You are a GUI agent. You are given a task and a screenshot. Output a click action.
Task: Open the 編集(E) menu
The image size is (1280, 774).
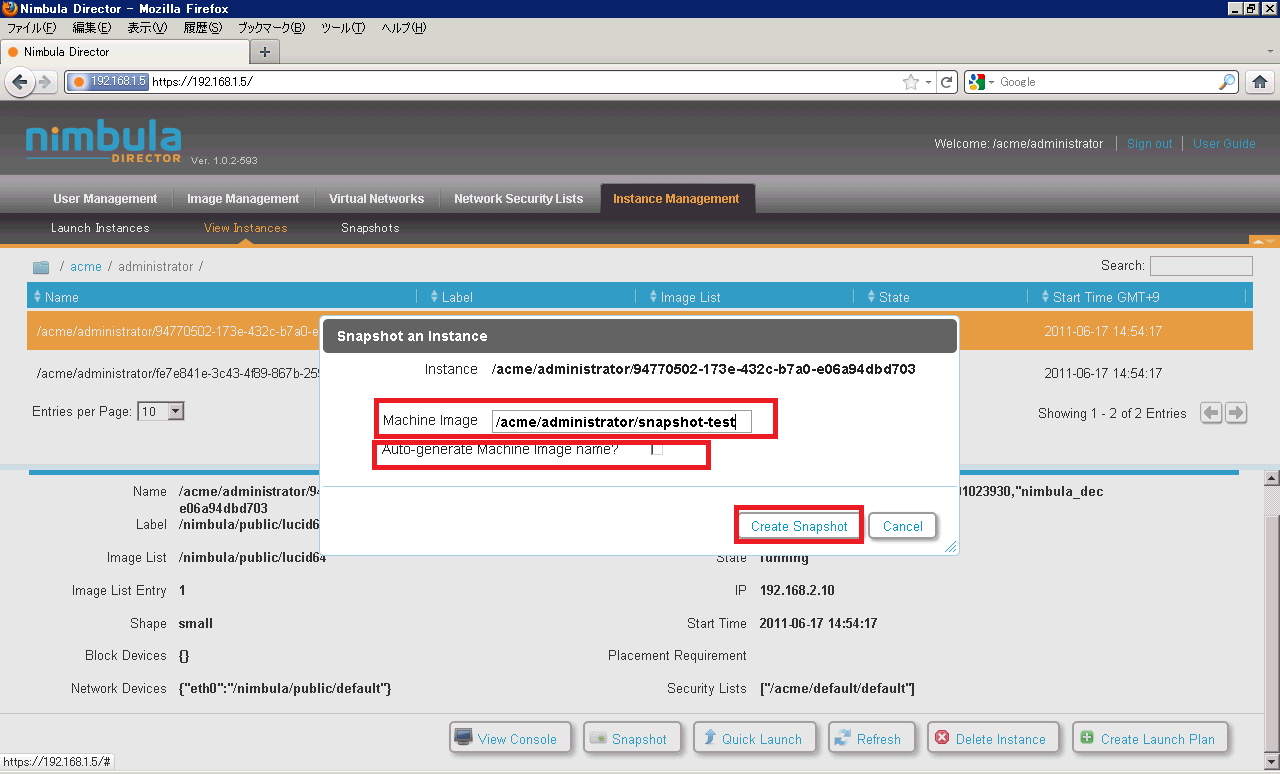92,28
